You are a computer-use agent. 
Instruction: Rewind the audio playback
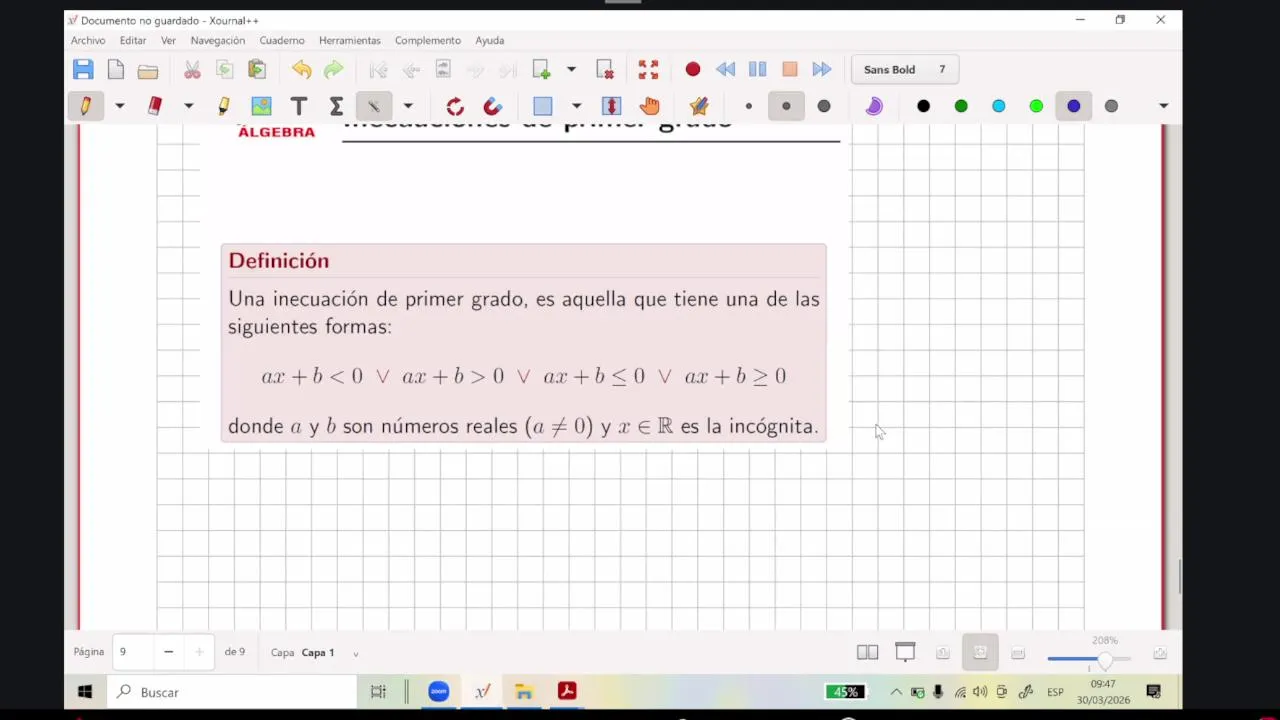pyautogui.click(x=725, y=69)
